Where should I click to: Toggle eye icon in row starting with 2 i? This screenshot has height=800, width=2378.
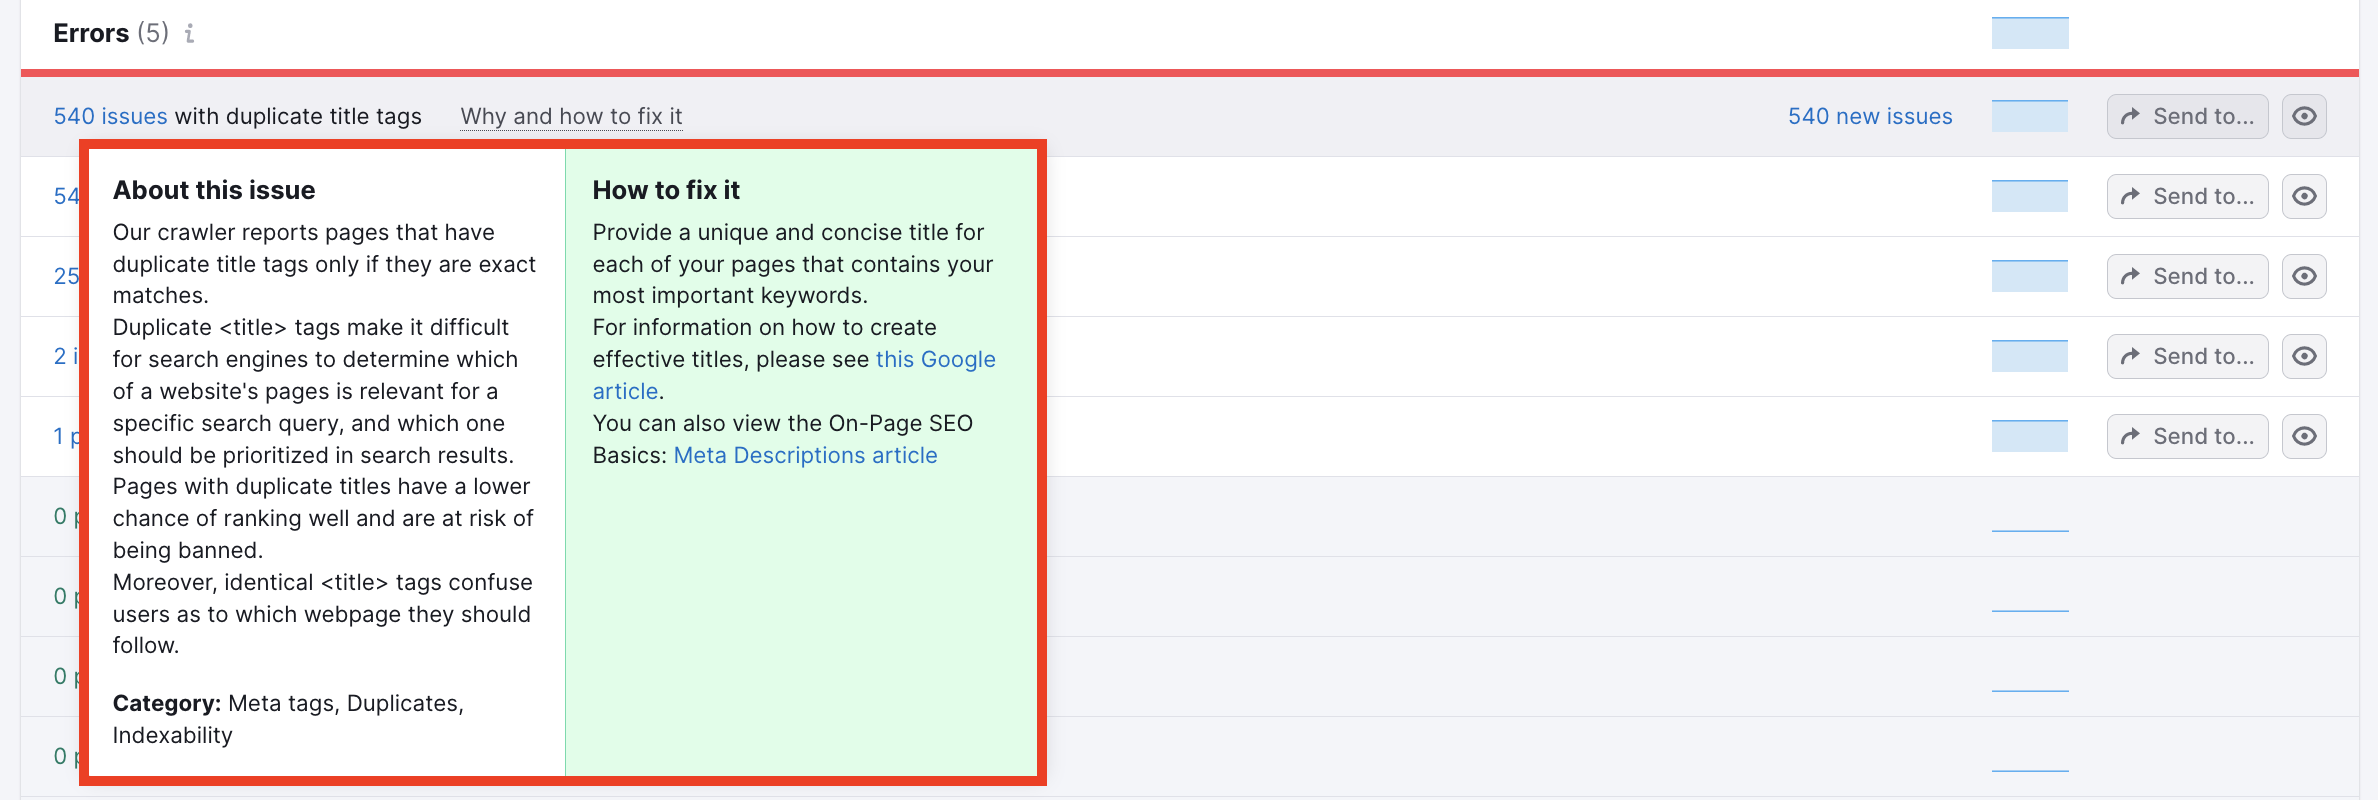tap(2304, 356)
